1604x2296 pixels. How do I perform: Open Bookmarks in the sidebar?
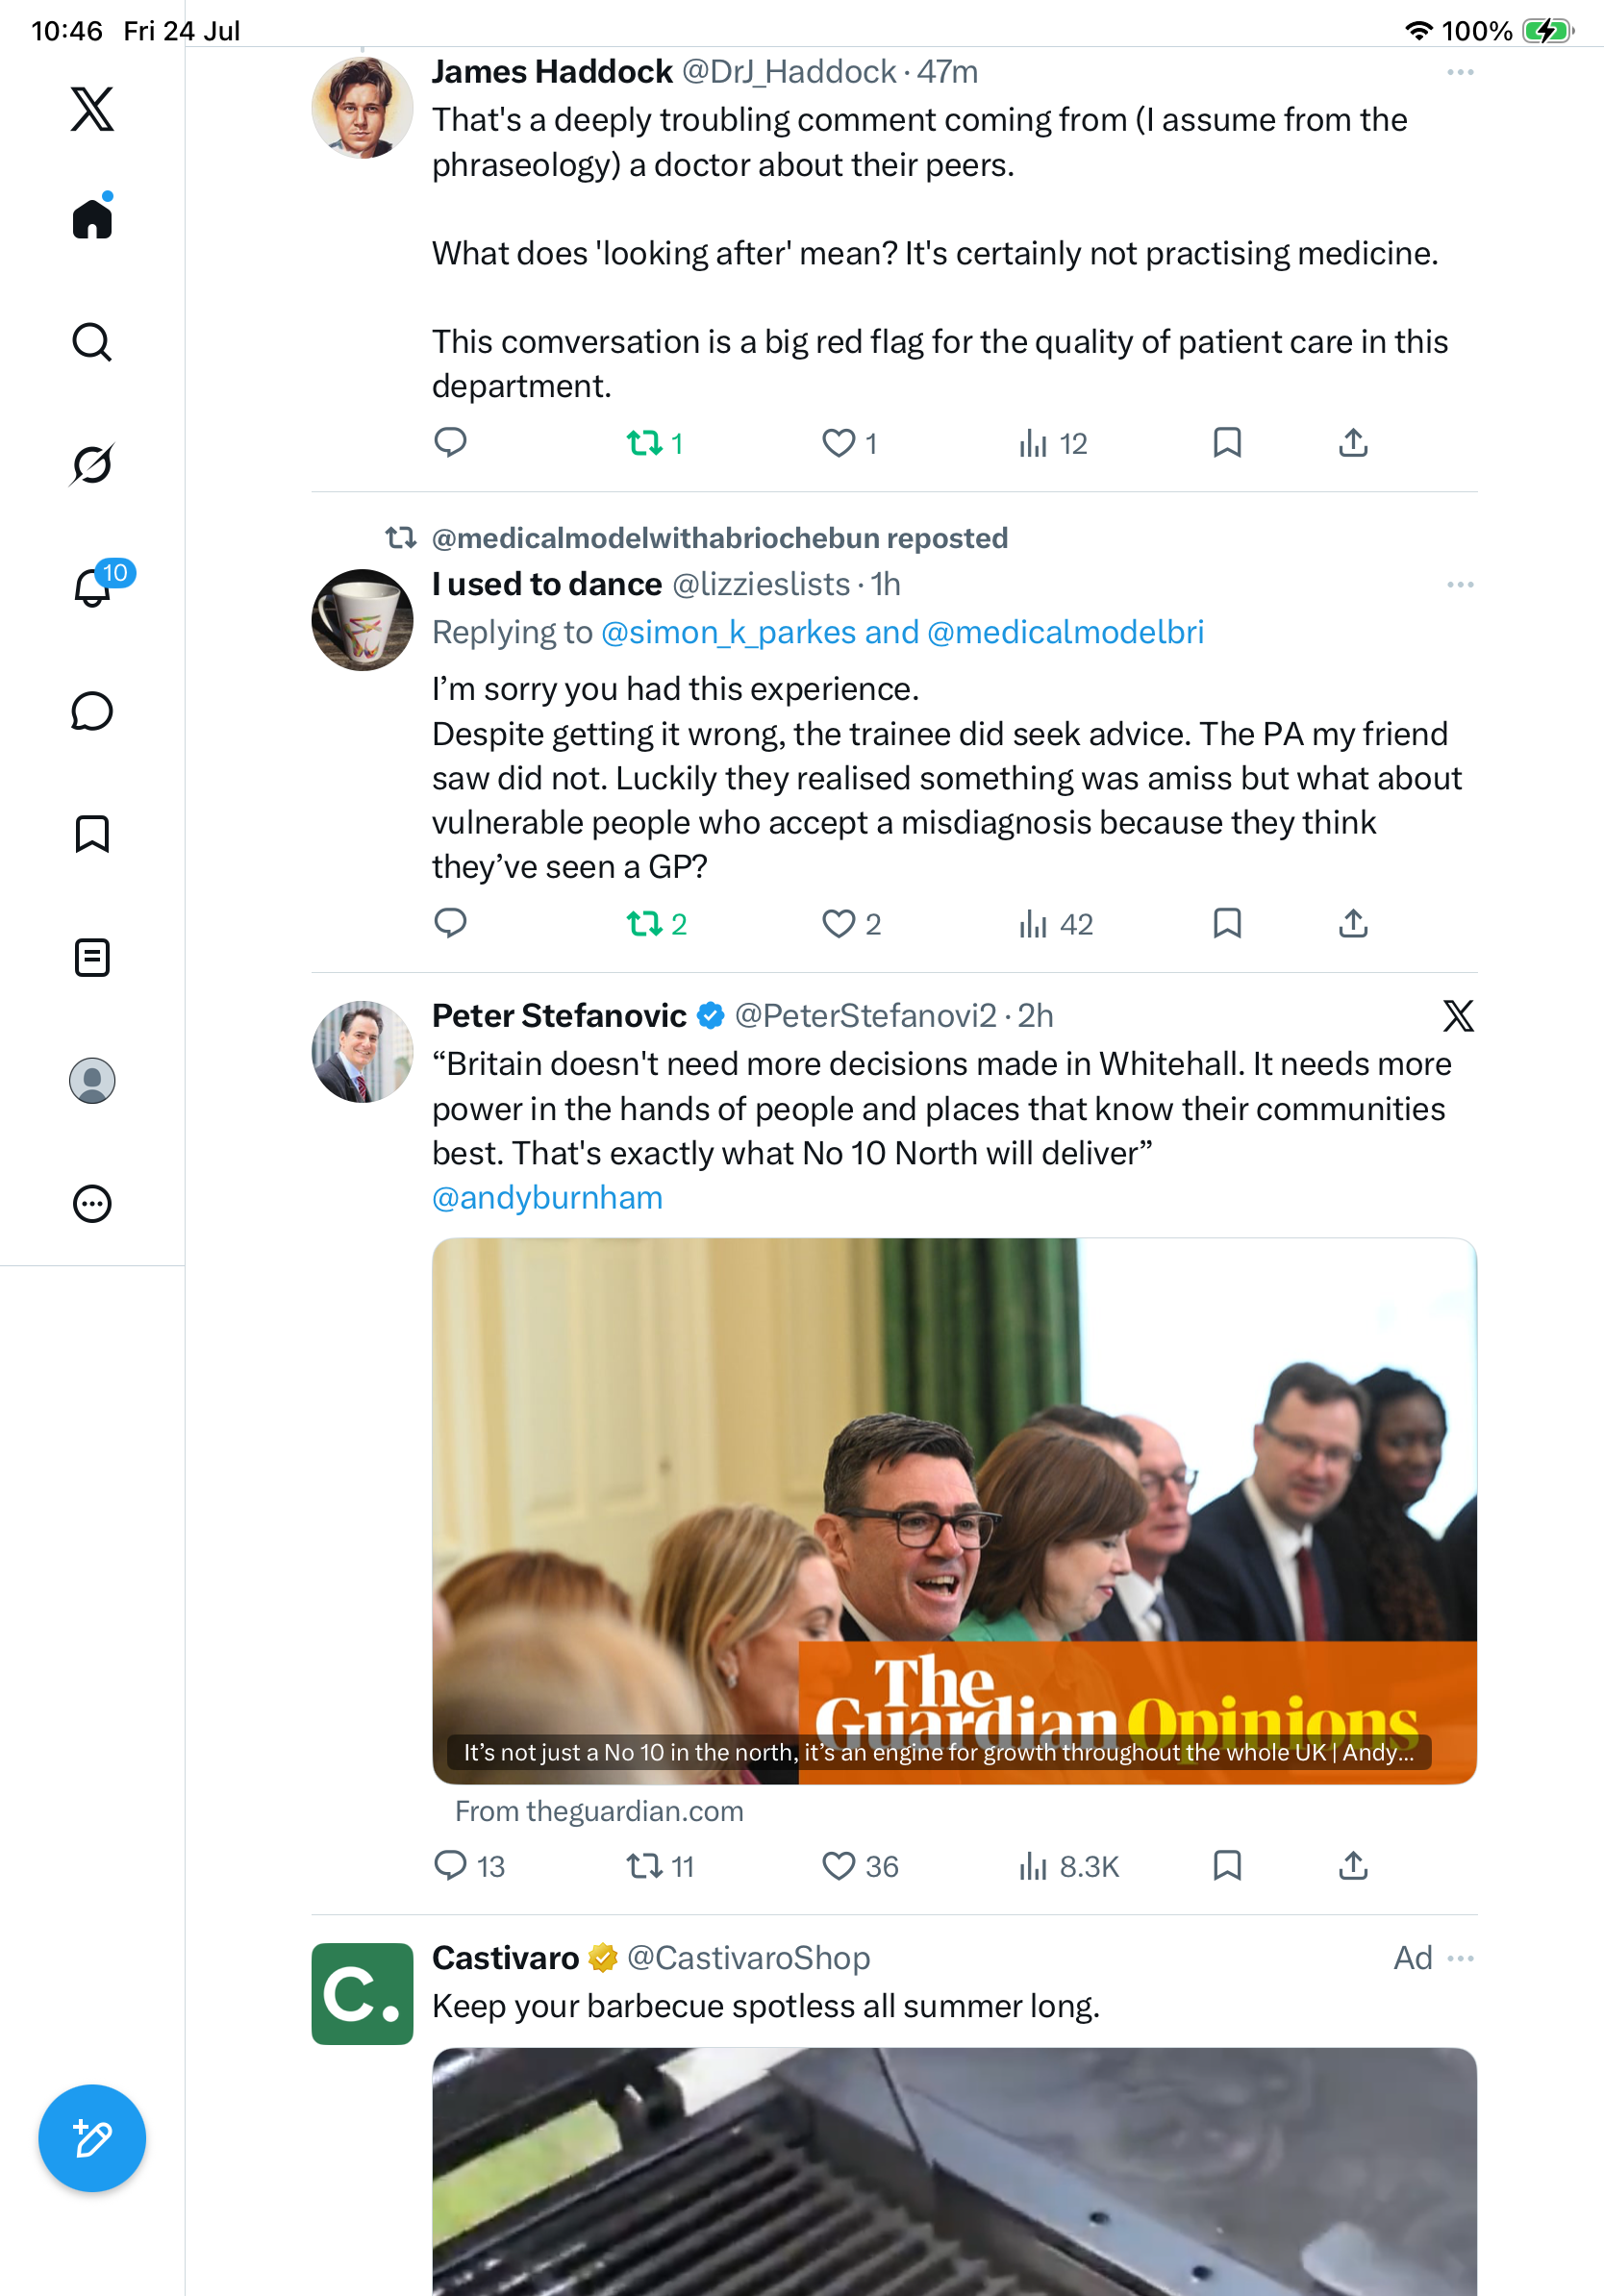point(92,833)
